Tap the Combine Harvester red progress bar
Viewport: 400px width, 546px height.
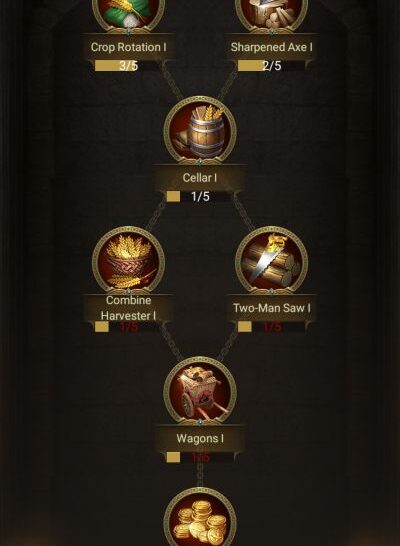click(x=128, y=327)
